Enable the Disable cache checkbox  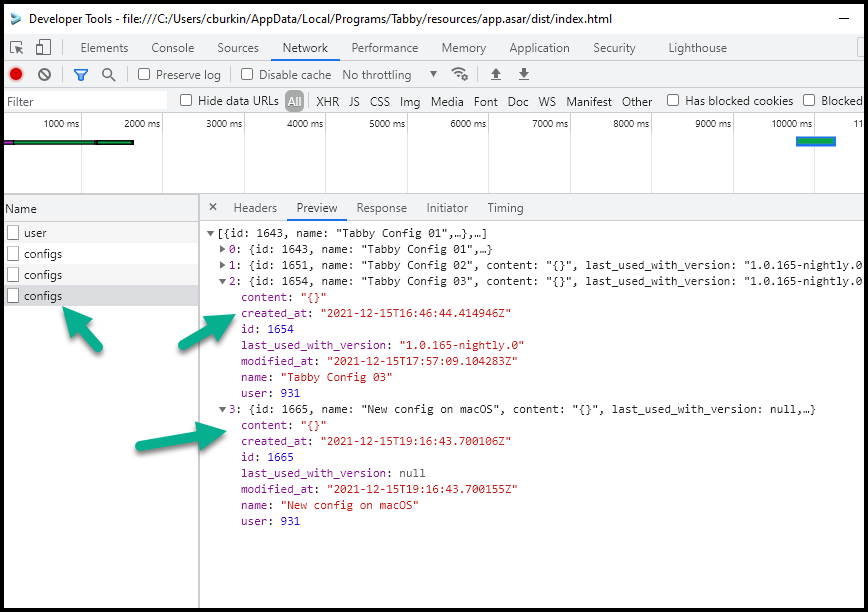coord(247,74)
